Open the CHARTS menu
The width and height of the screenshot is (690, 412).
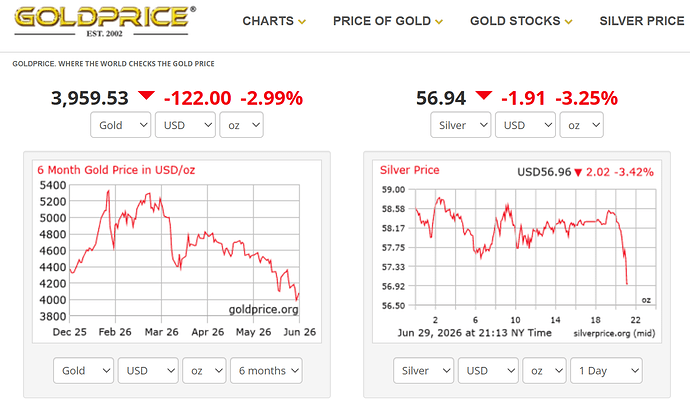click(x=274, y=21)
